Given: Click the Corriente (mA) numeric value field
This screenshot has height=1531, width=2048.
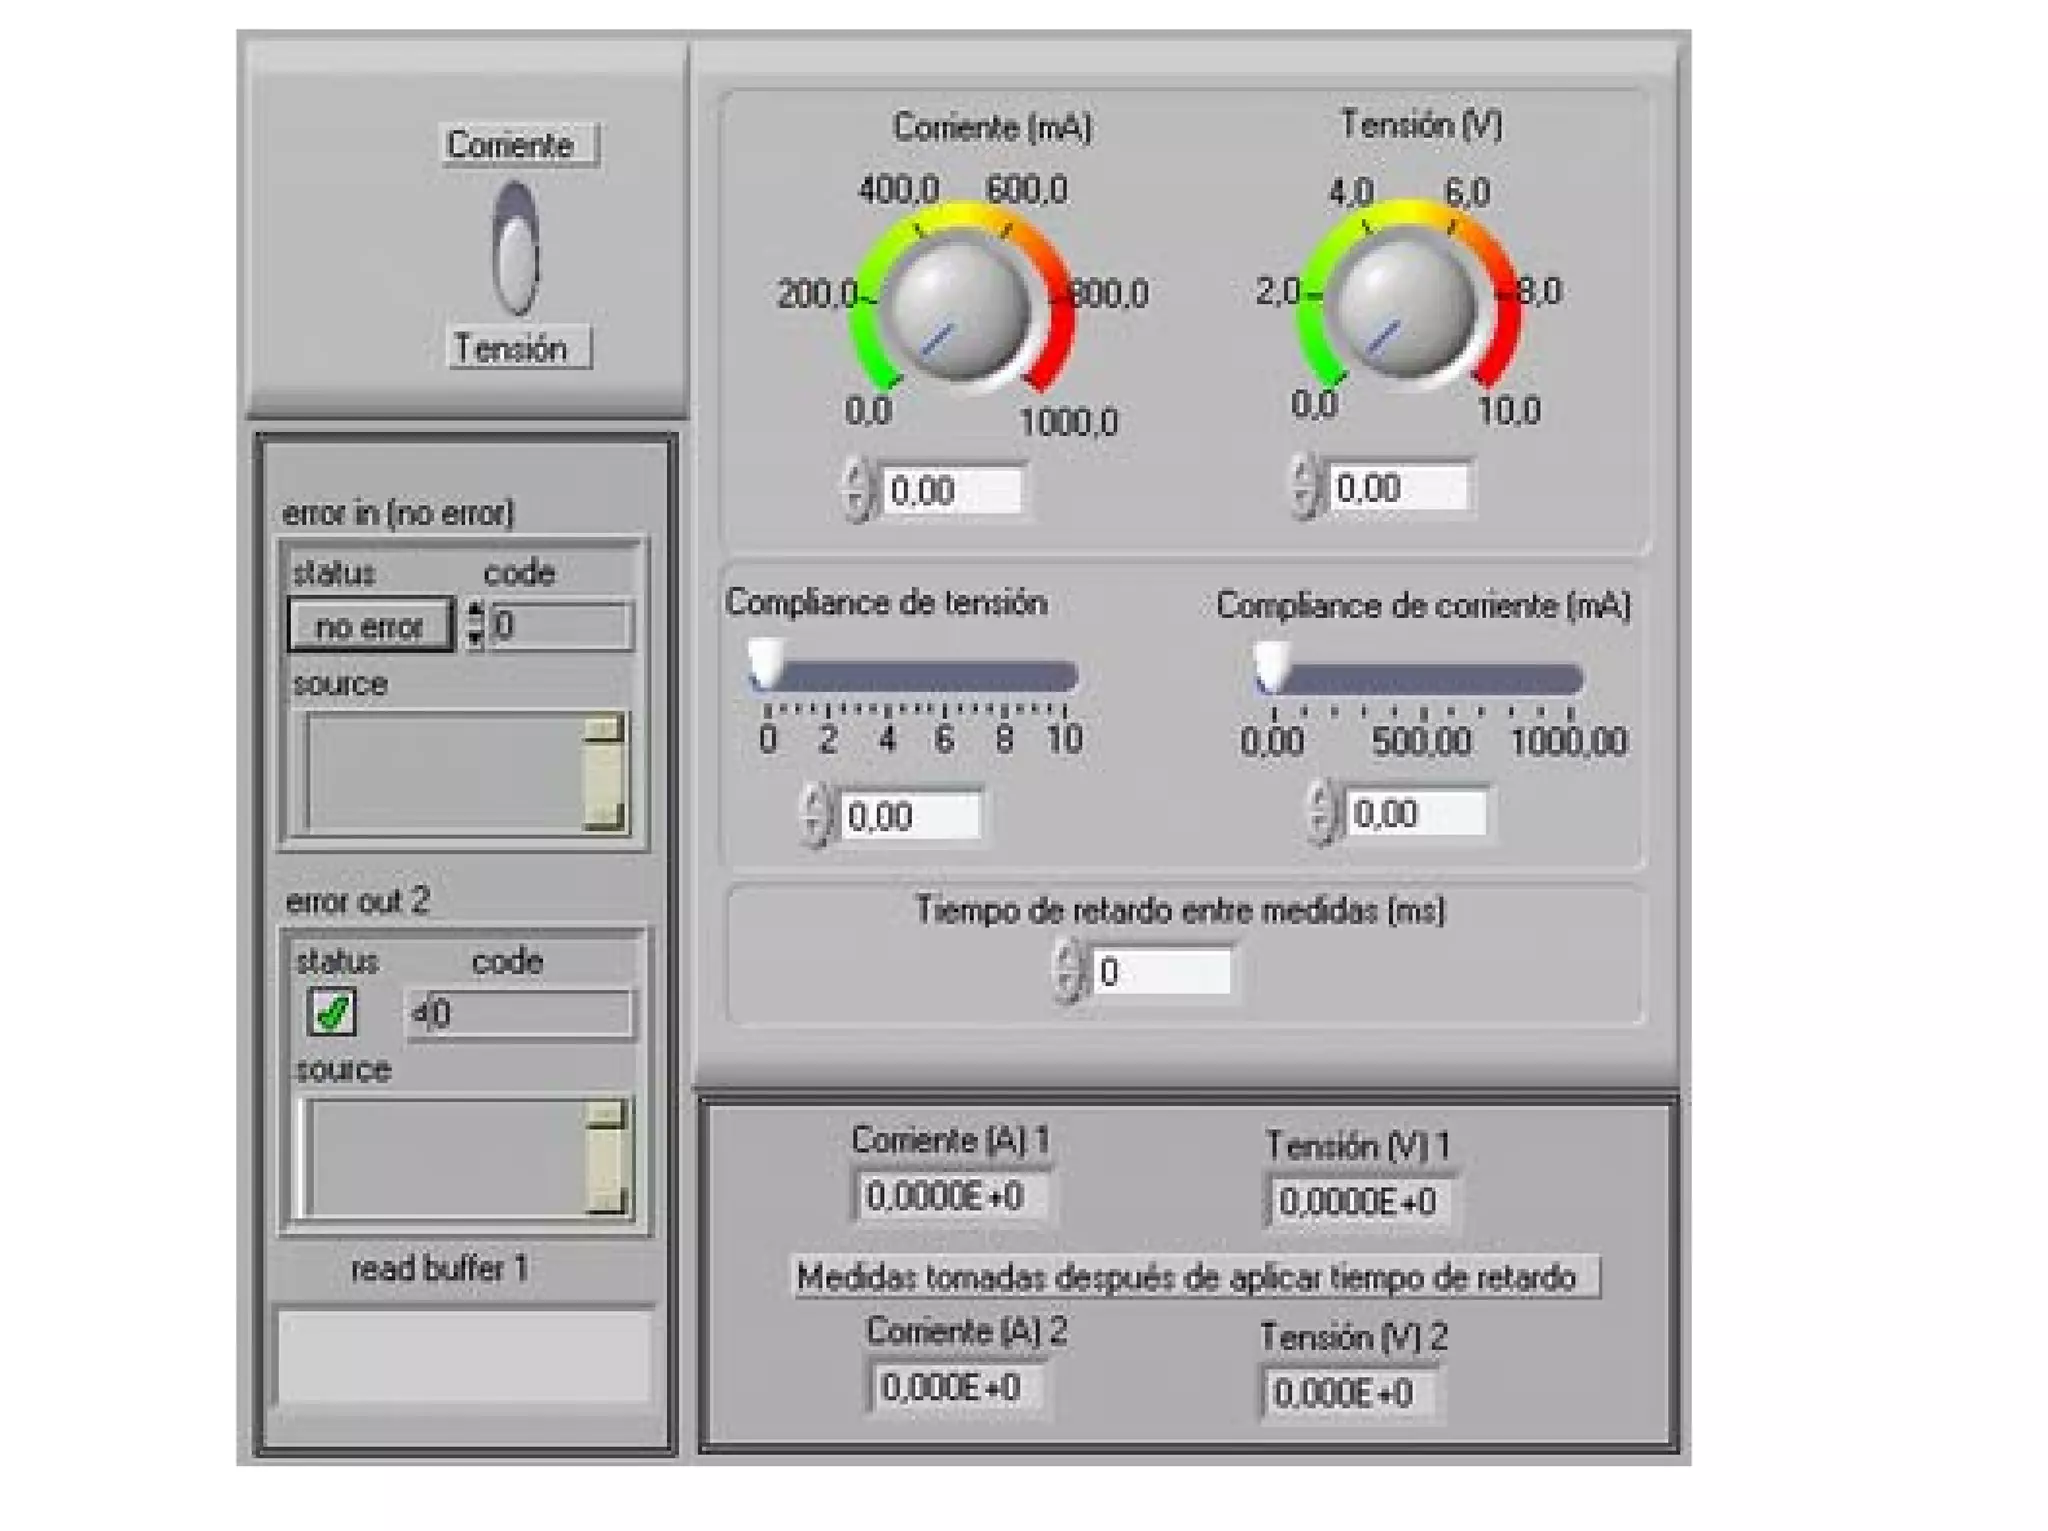Looking at the screenshot, I should (x=952, y=491).
